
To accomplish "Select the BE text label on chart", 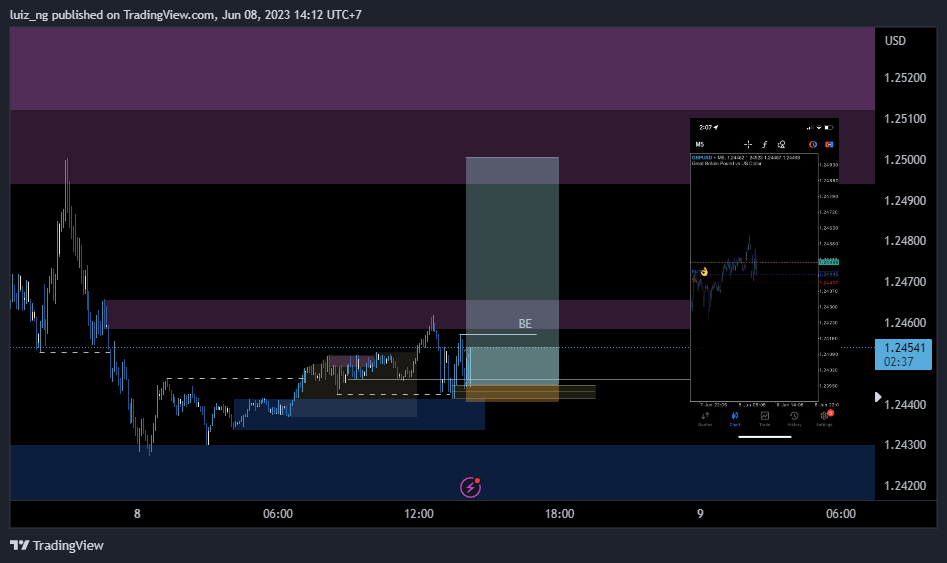I will tap(525, 324).
